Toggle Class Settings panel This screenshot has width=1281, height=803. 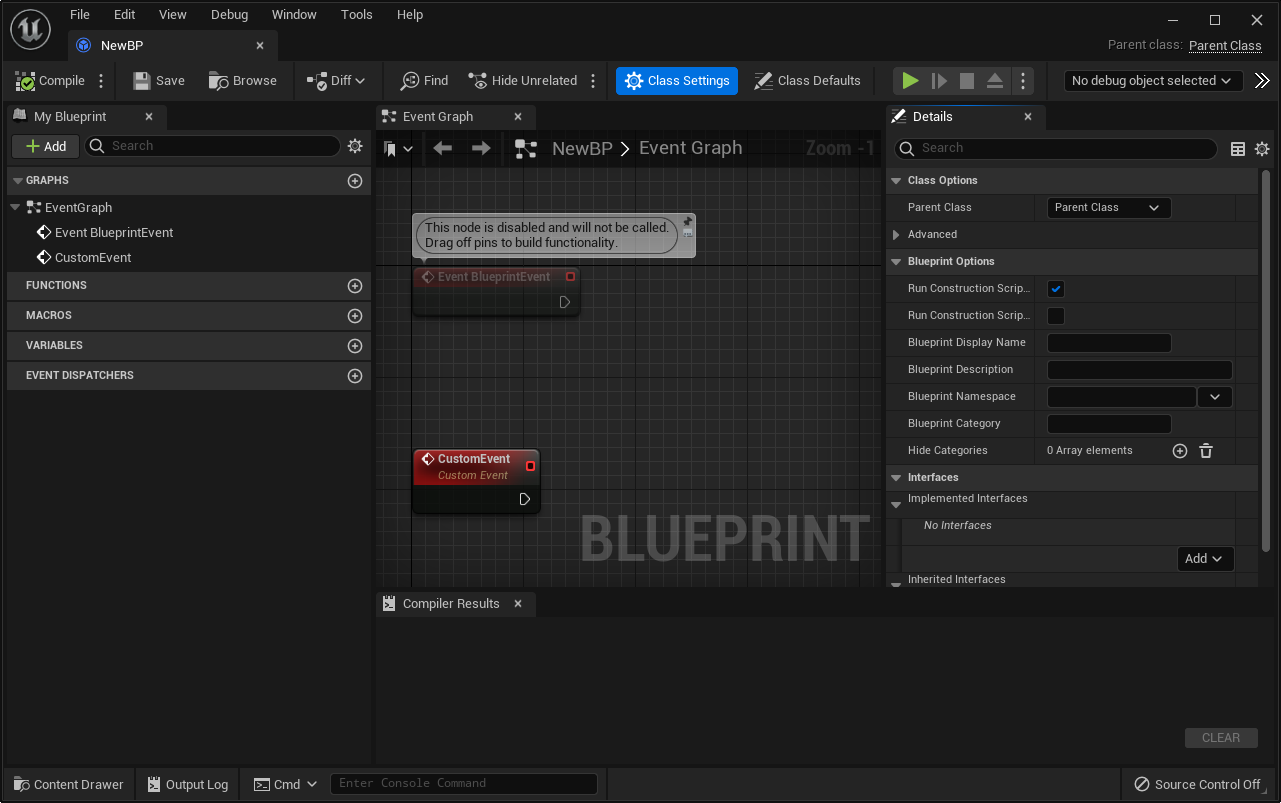point(677,81)
